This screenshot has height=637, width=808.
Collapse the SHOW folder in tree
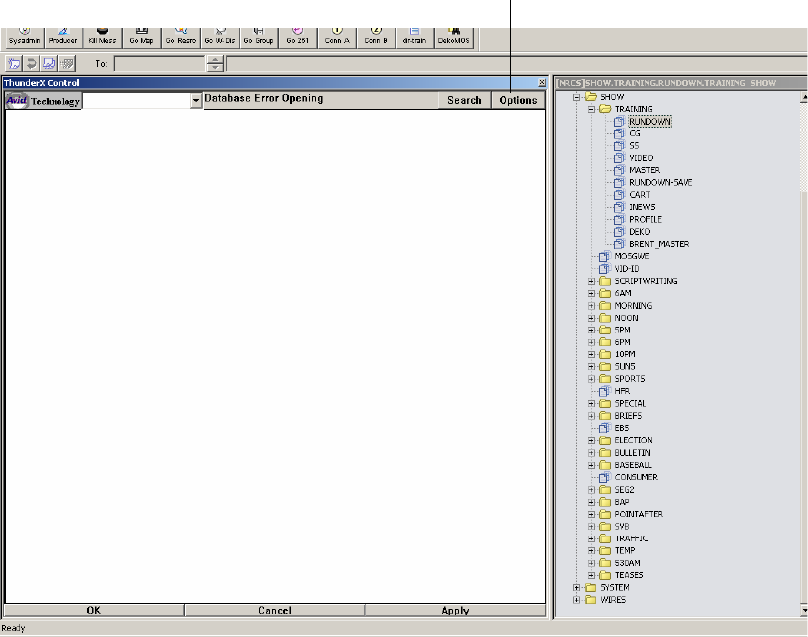[x=577, y=97]
